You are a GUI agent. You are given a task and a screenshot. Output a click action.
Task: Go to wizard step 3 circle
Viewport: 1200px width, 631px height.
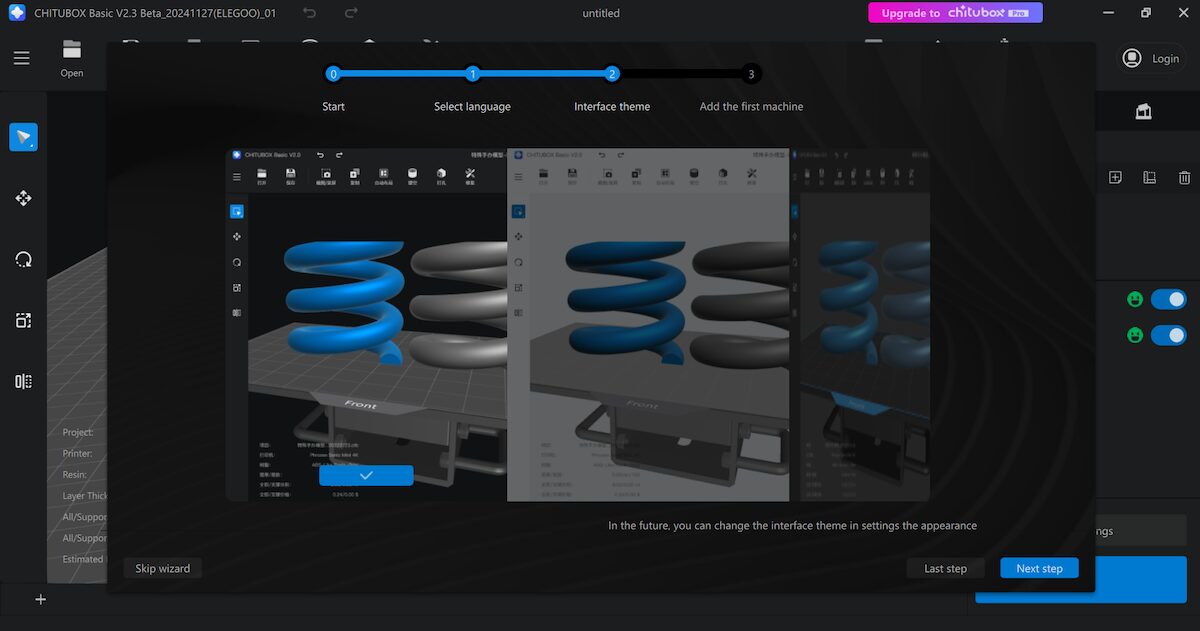(751, 74)
